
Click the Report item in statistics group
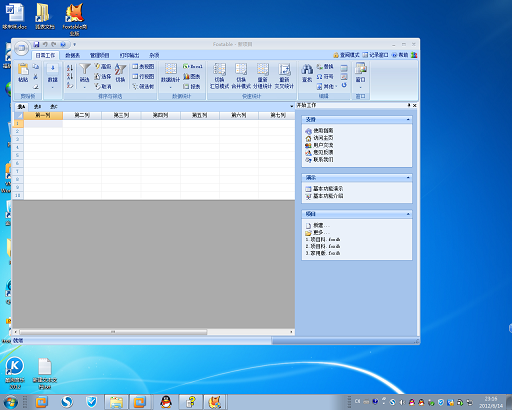pos(192,87)
